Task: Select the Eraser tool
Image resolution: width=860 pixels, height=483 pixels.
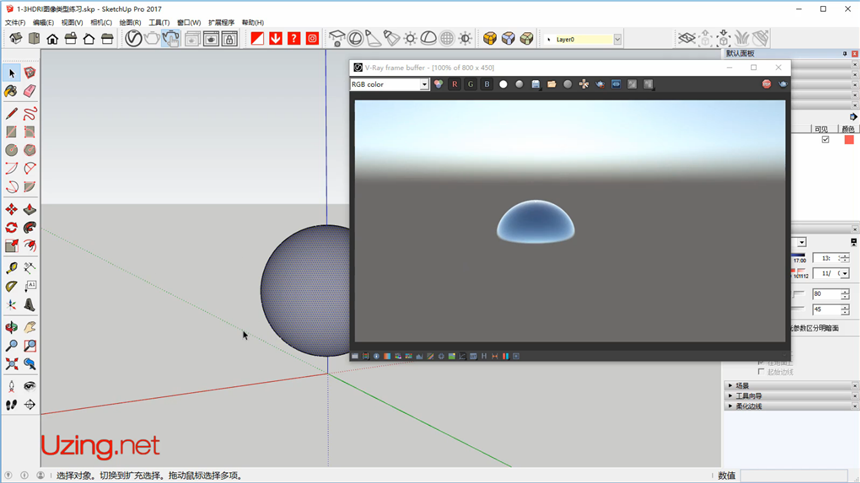Action: pos(30,91)
